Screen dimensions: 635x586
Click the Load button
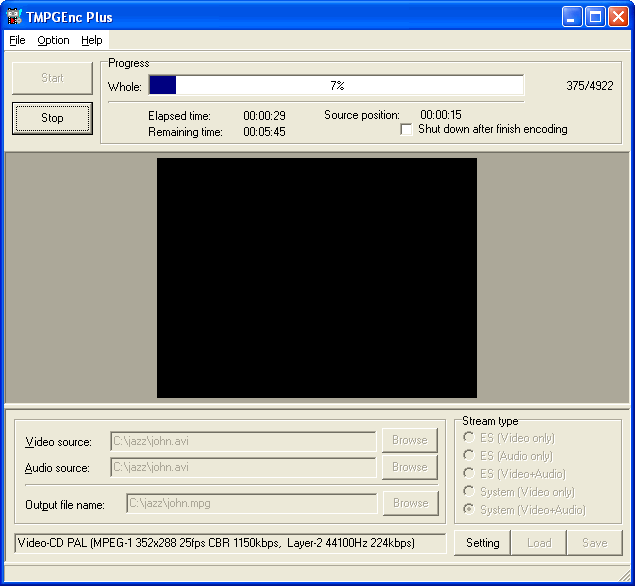pyautogui.click(x=539, y=543)
